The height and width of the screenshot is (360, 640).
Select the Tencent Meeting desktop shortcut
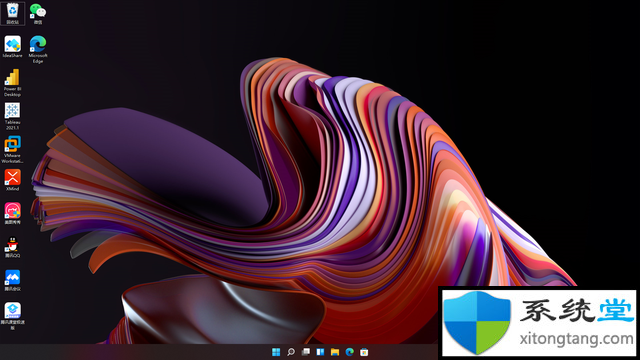(13, 281)
